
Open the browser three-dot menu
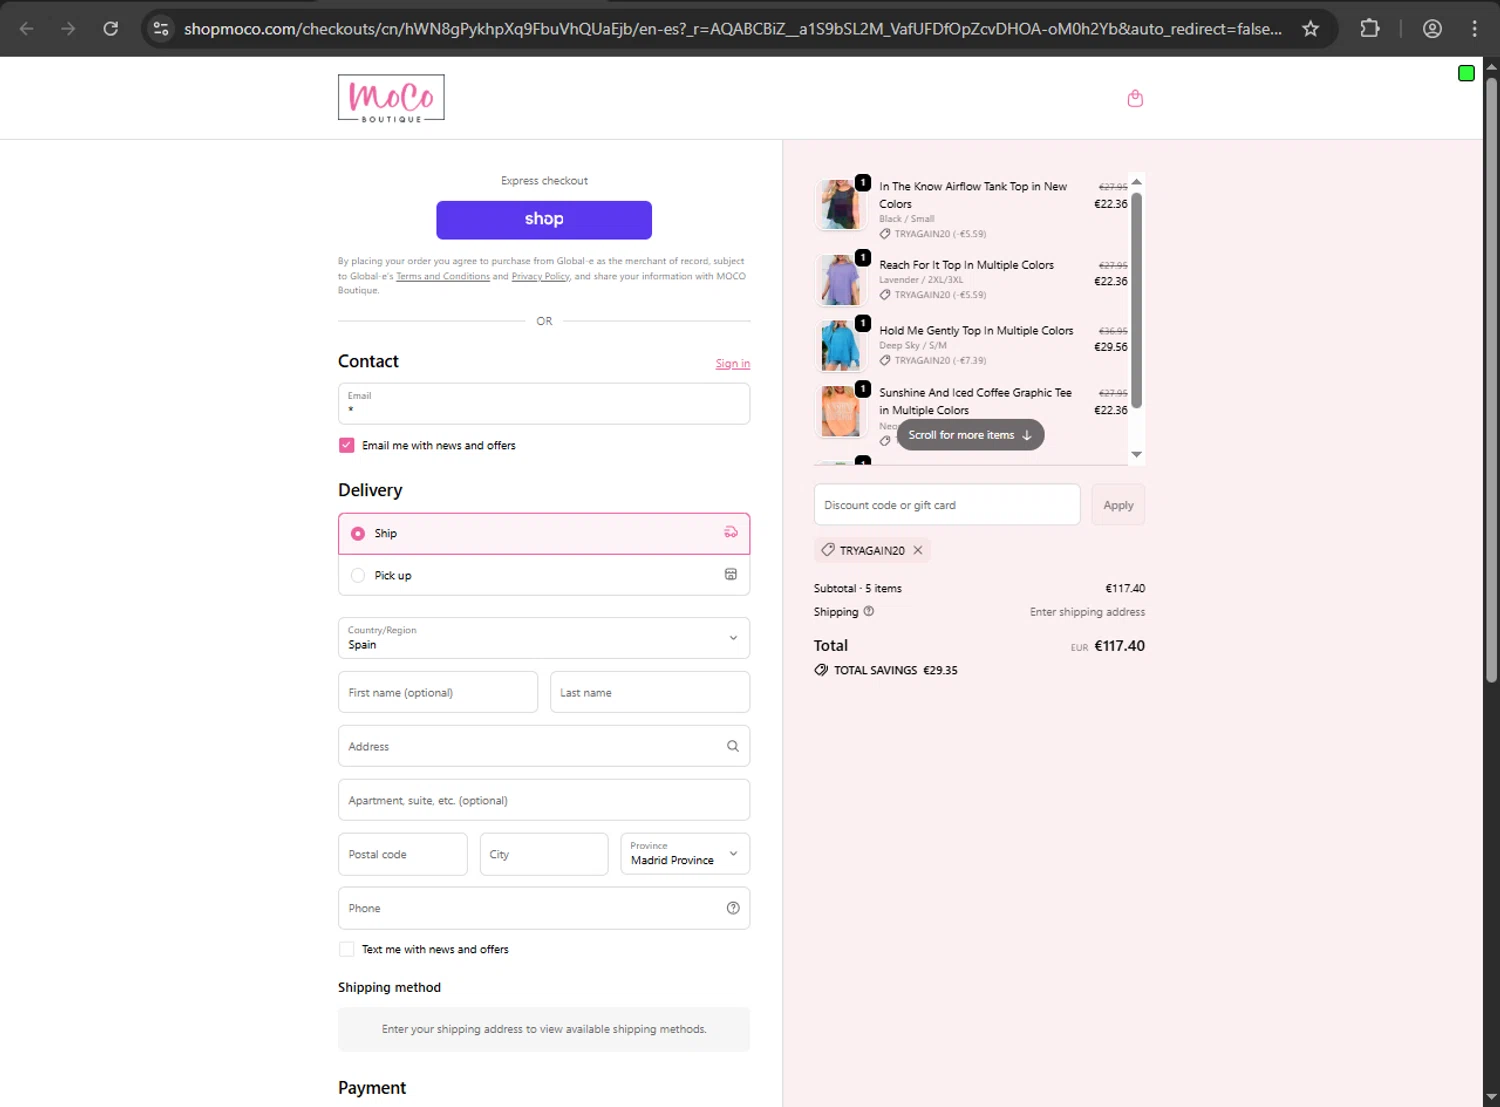coord(1474,29)
